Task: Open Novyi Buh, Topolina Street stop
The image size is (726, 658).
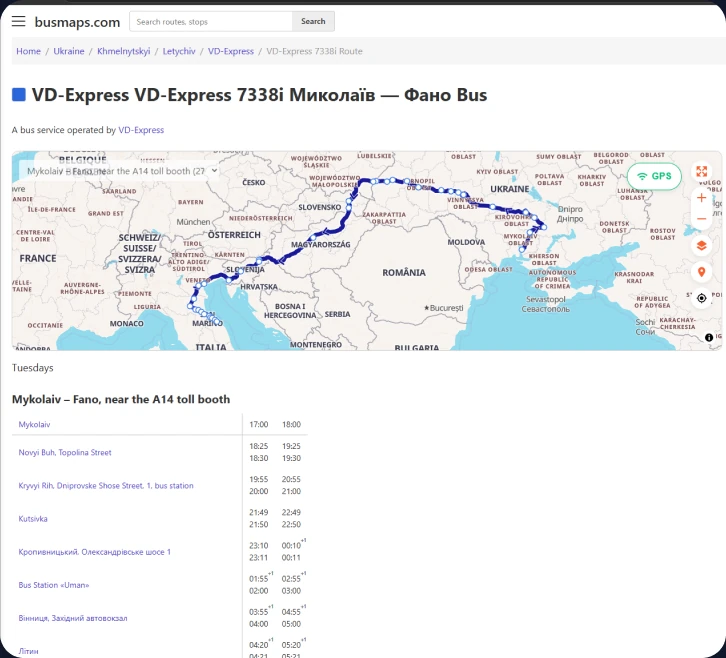Action: 65,452
